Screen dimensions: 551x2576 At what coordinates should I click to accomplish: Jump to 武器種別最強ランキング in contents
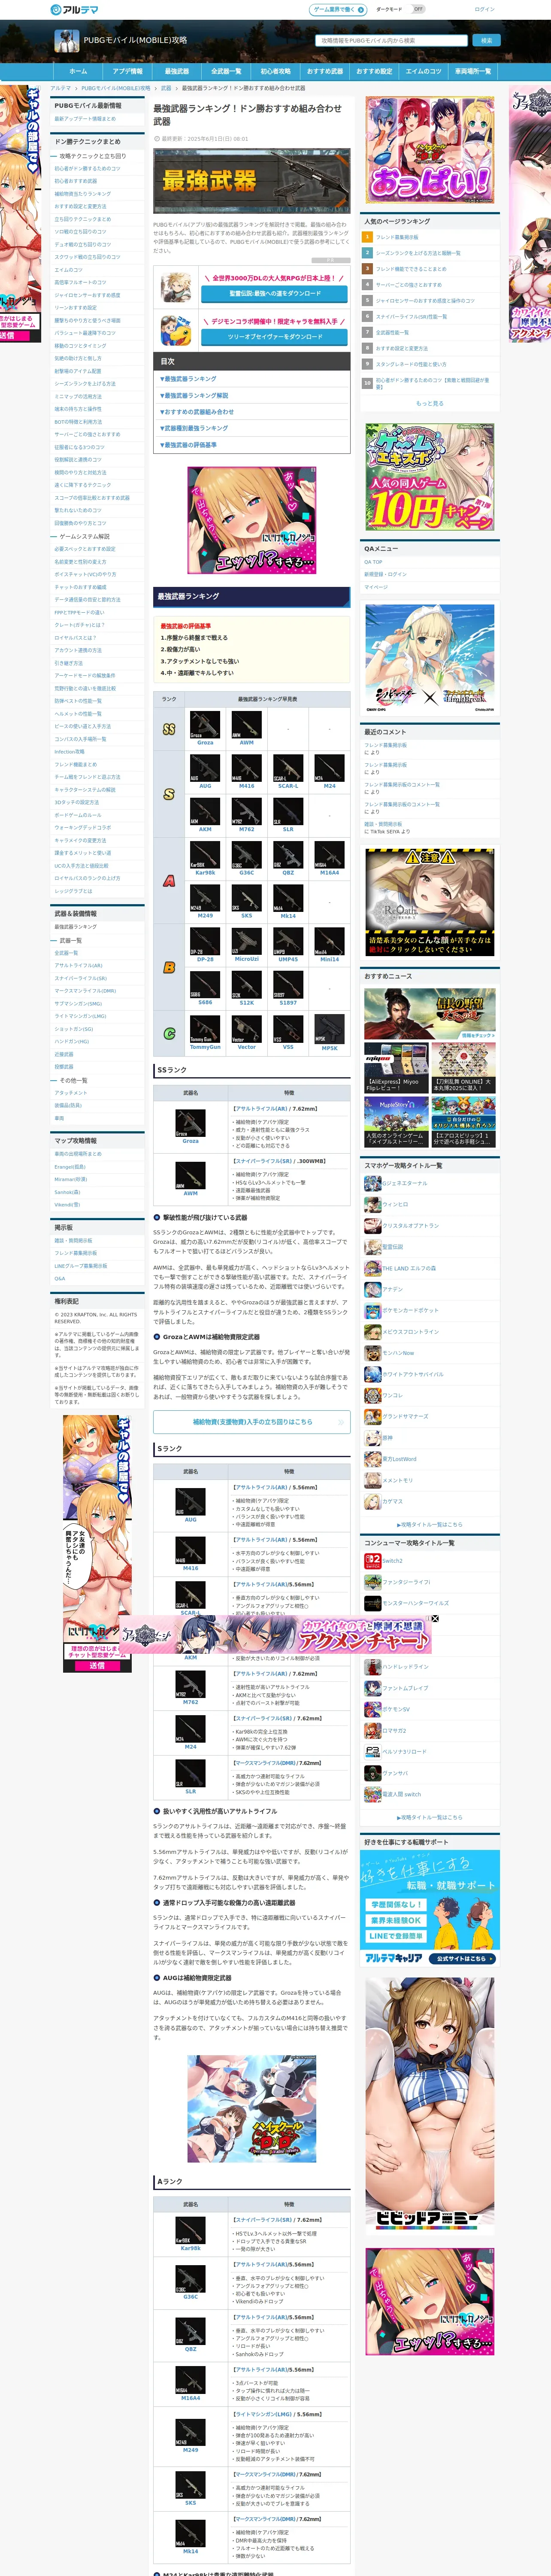coord(195,428)
